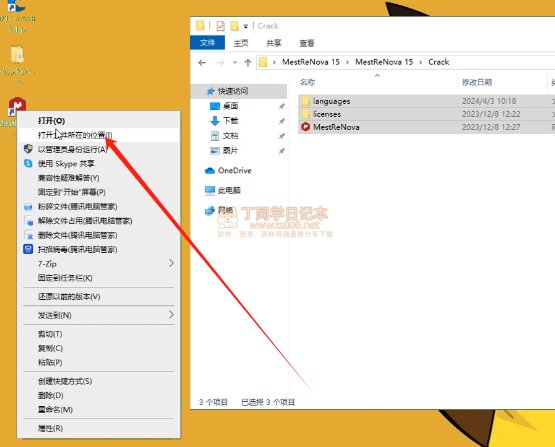
Task: Choose 兼容性疑难解答(Y) menu entry
Action: (99, 178)
